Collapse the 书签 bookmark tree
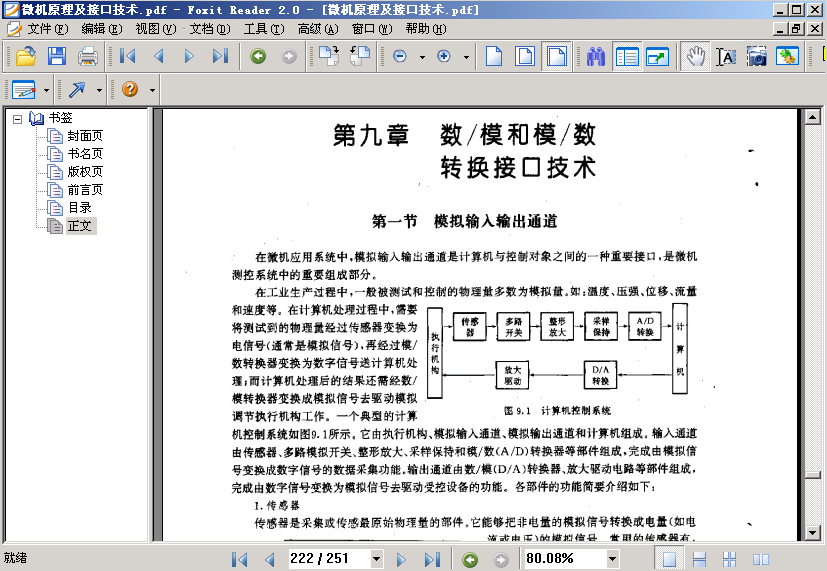Viewport: 827px width, 571px height. coord(17,119)
